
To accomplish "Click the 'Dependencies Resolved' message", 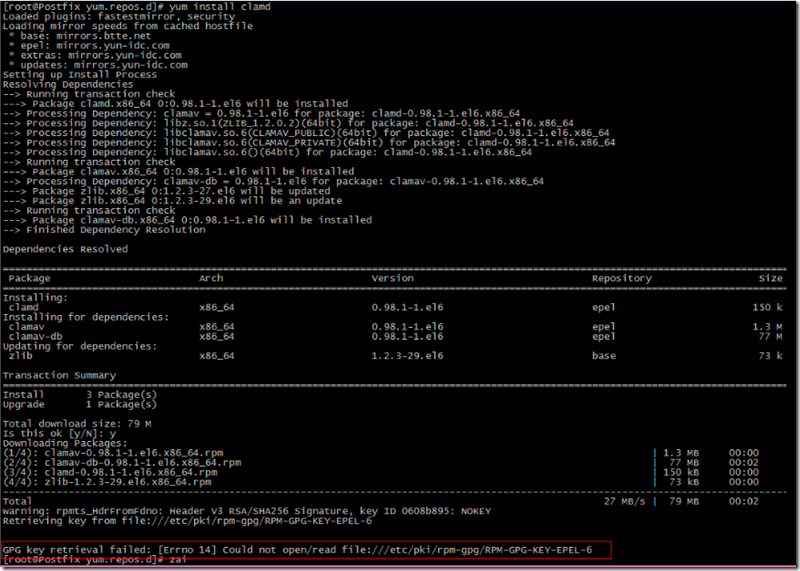I will point(65,249).
